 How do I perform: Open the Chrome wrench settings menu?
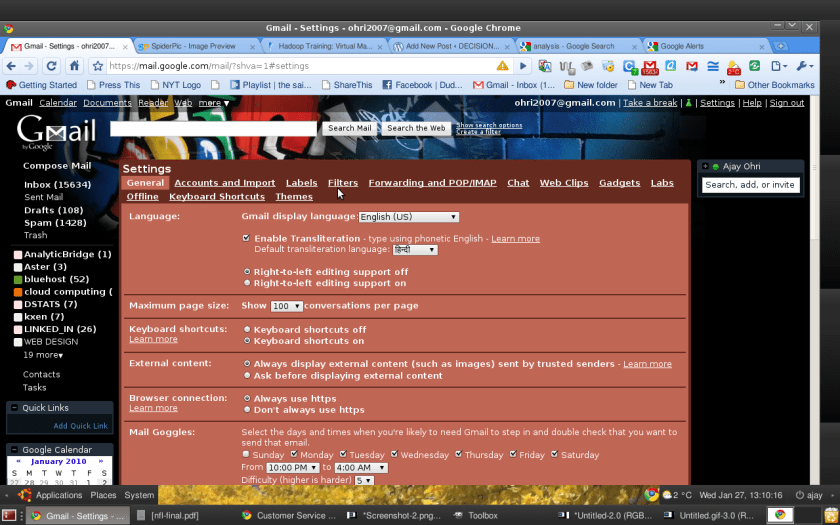(x=802, y=66)
